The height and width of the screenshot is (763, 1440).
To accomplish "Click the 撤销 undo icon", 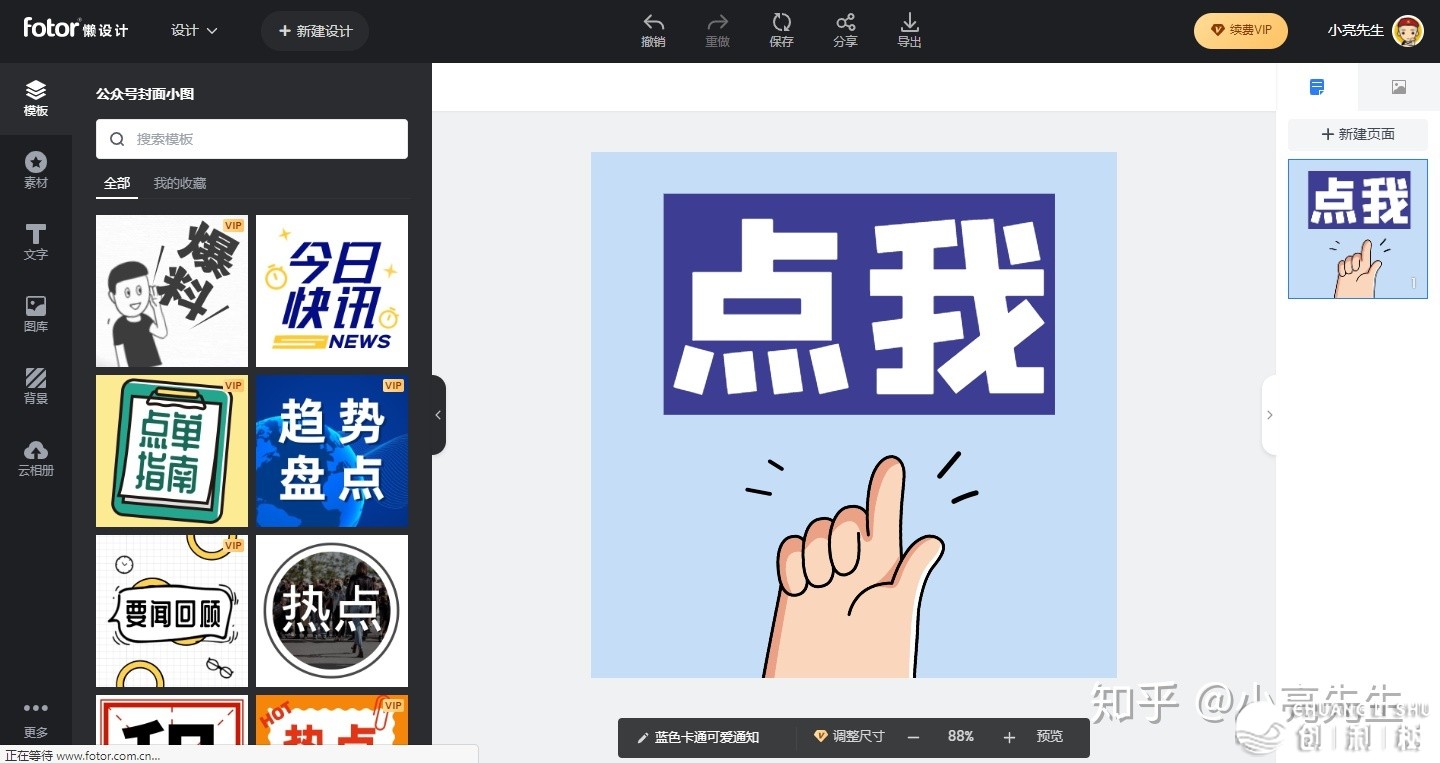I will click(653, 22).
